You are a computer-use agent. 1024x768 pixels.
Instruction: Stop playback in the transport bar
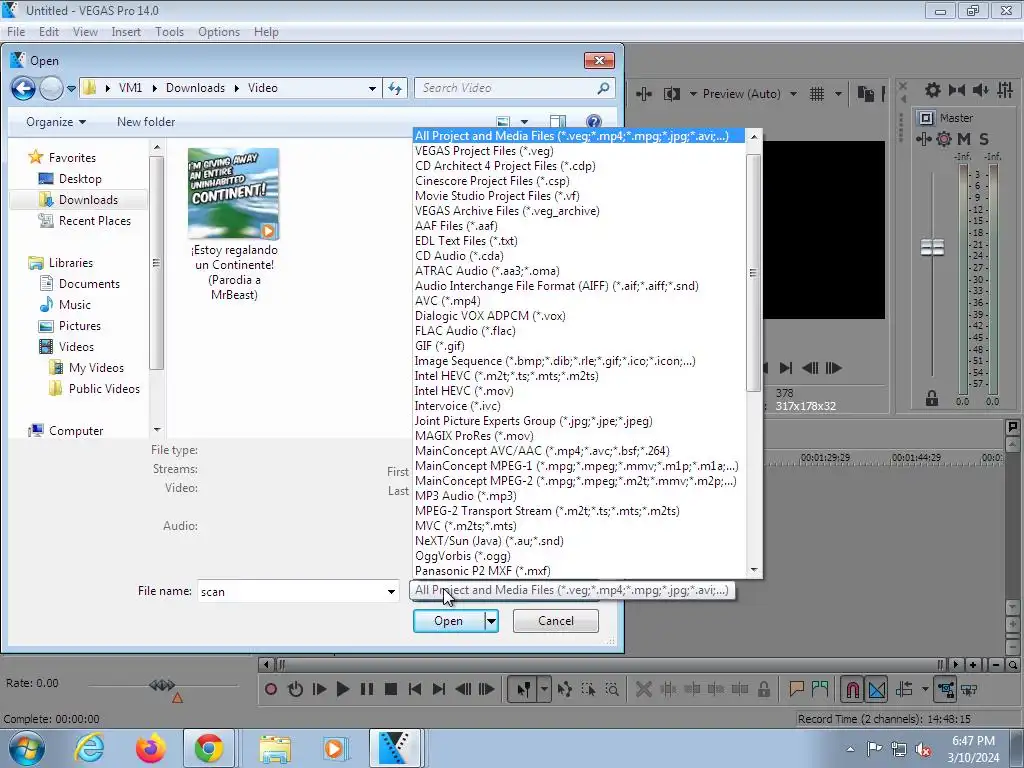(x=391, y=689)
